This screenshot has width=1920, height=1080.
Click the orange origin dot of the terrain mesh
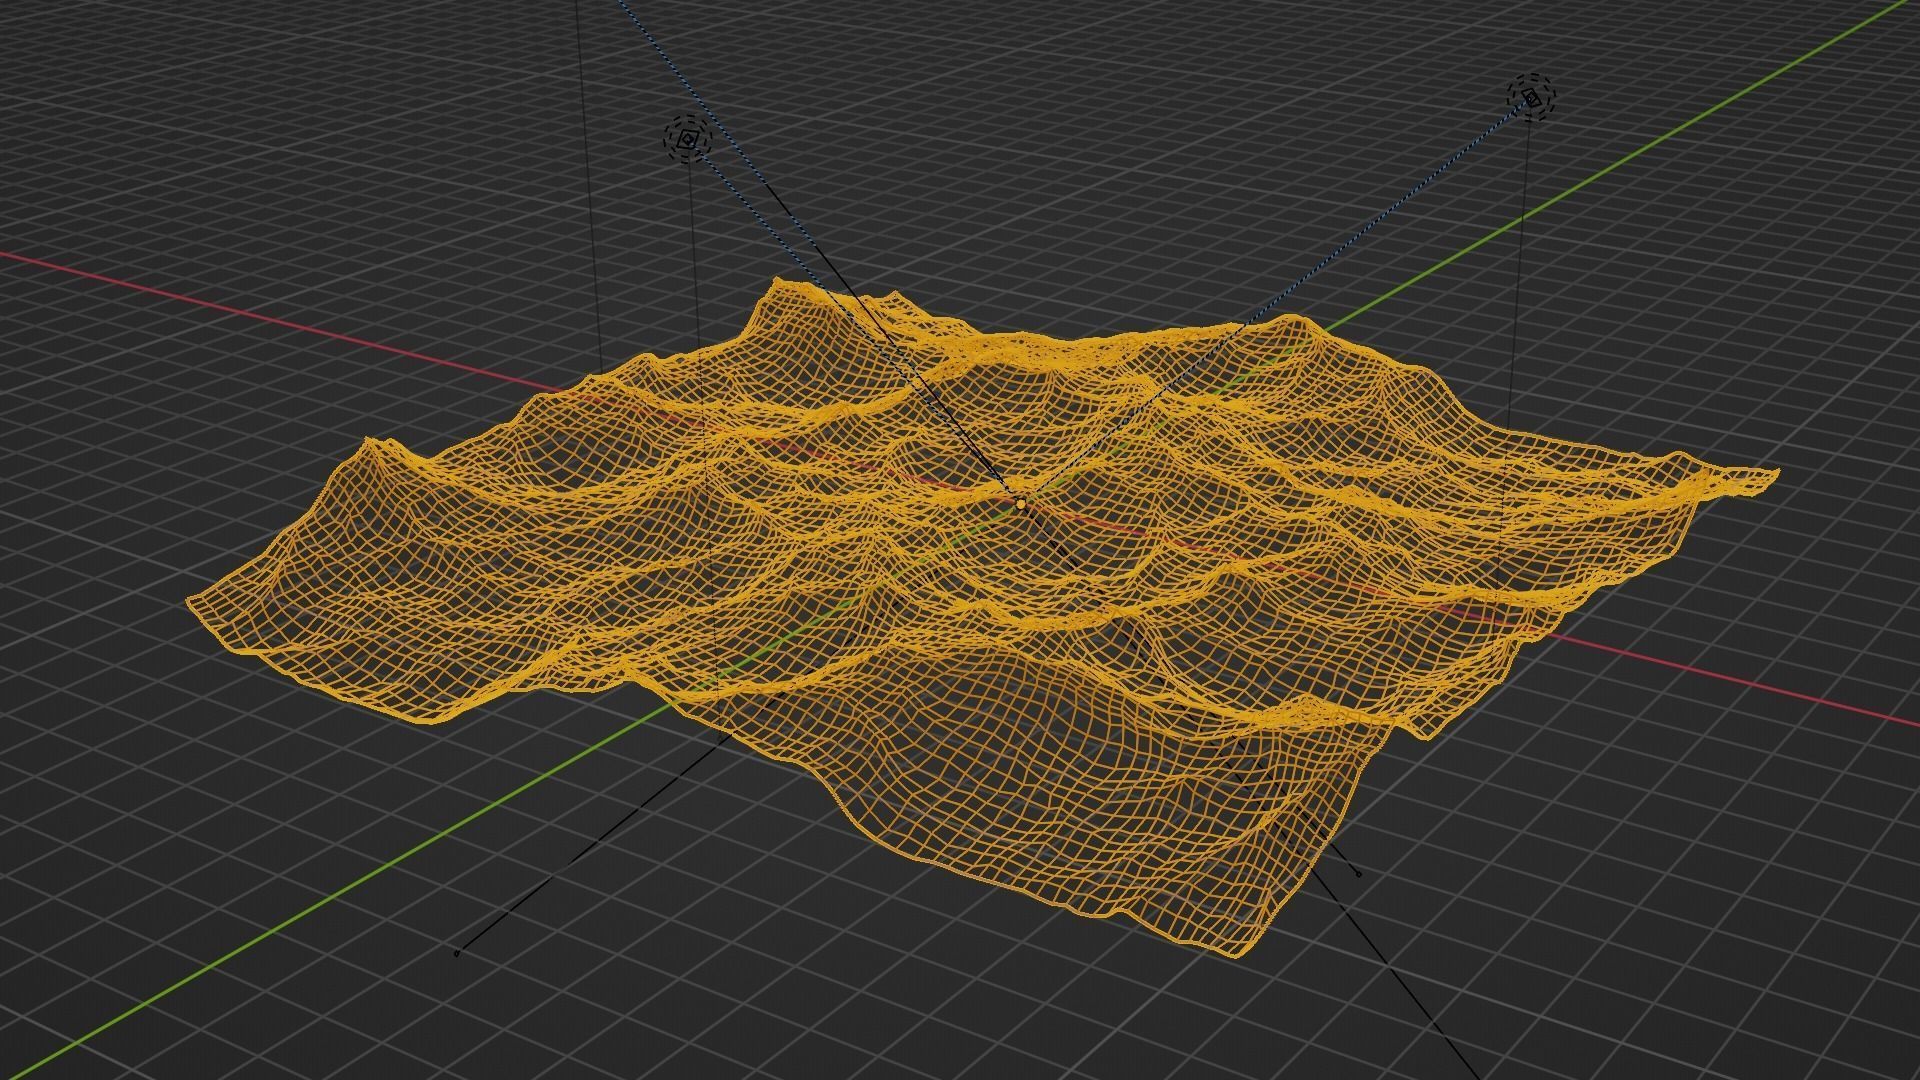tap(1020, 503)
